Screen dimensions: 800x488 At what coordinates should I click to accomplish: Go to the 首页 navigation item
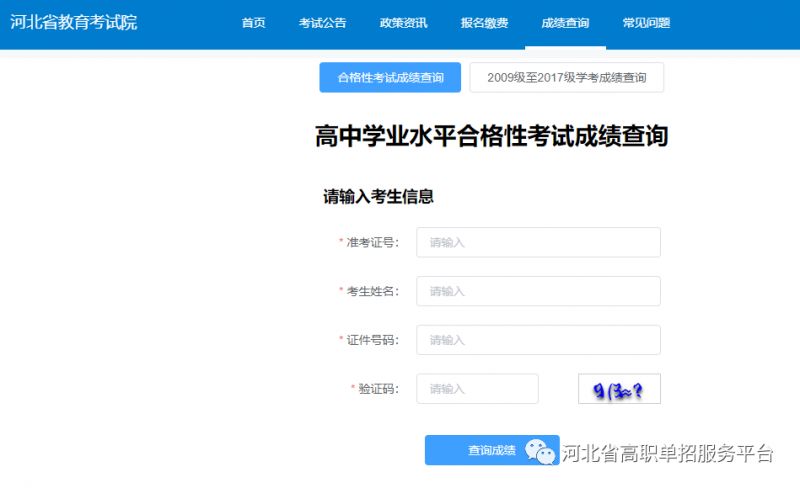[253, 23]
